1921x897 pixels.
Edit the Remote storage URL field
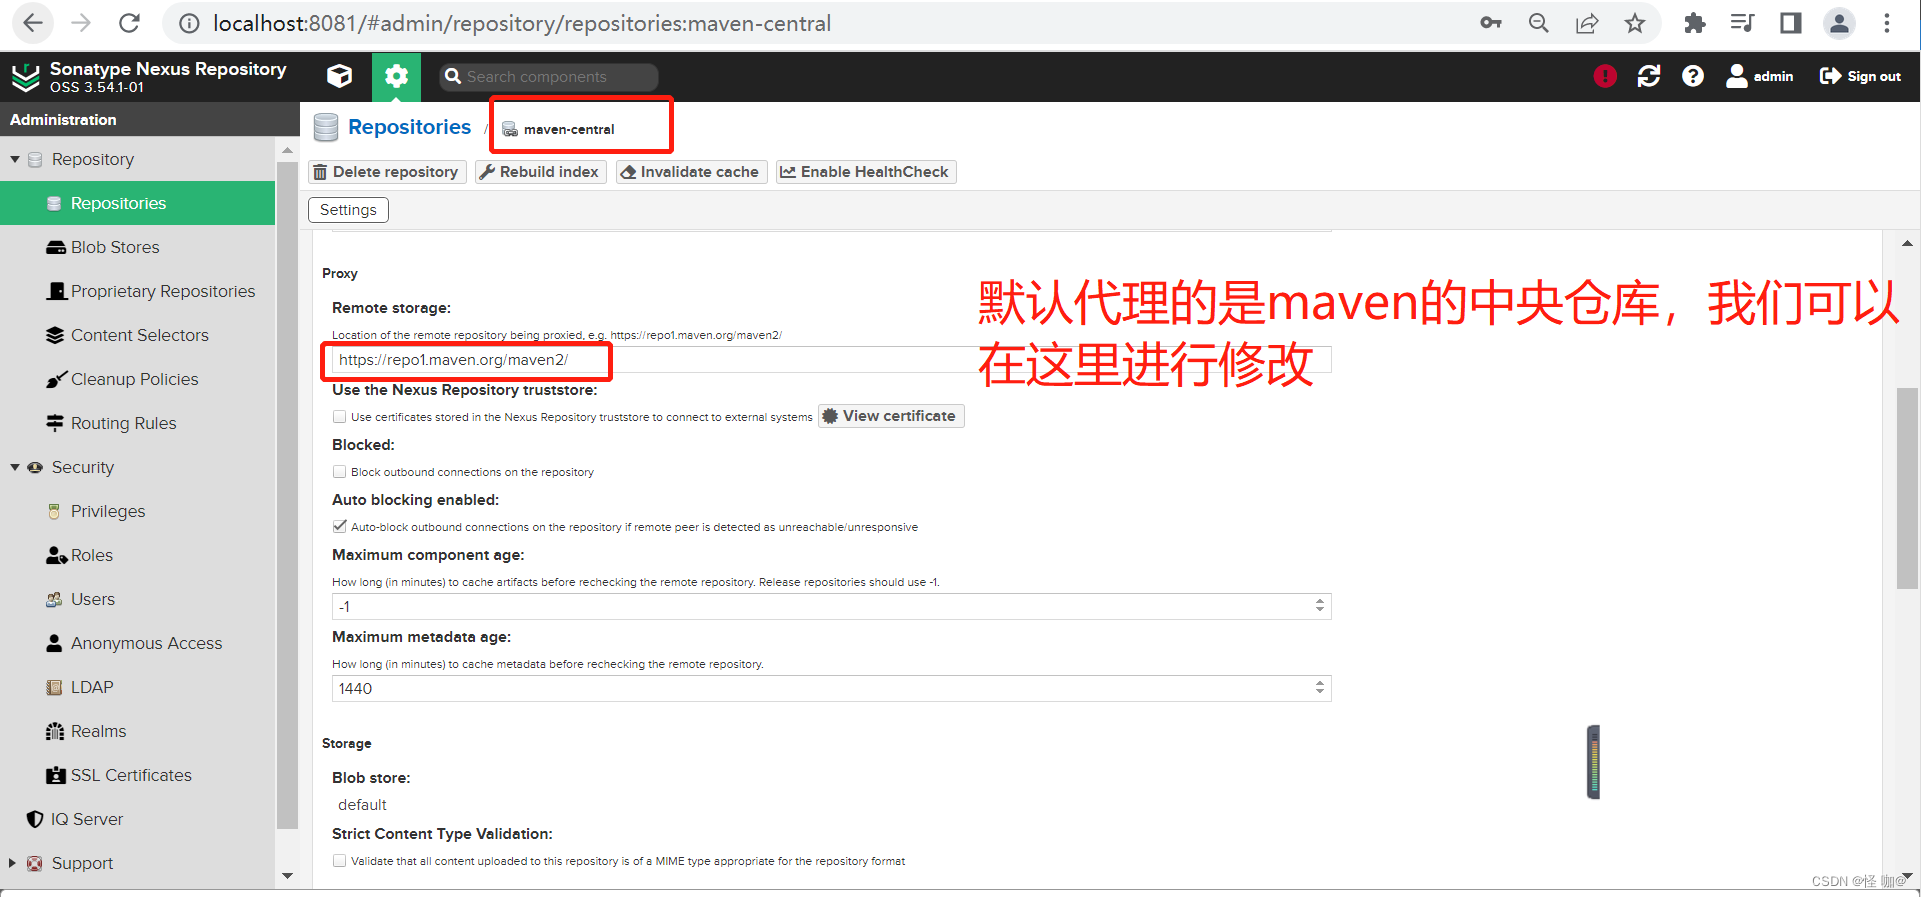pyautogui.click(x=831, y=360)
